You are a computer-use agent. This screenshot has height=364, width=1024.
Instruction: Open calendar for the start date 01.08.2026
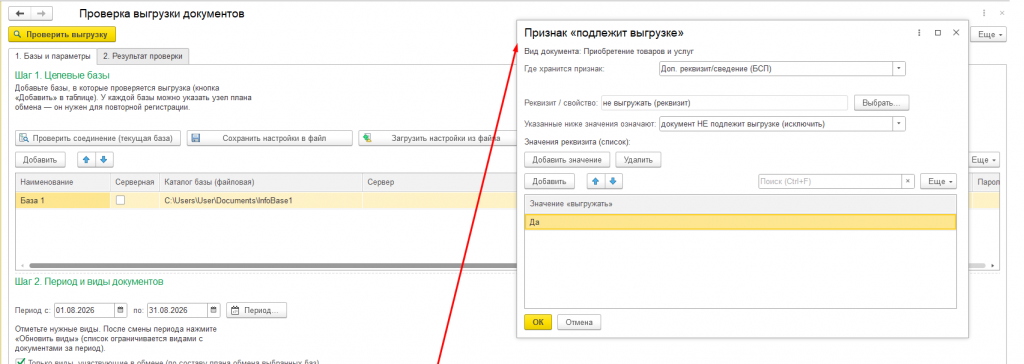pyautogui.click(x=121, y=310)
